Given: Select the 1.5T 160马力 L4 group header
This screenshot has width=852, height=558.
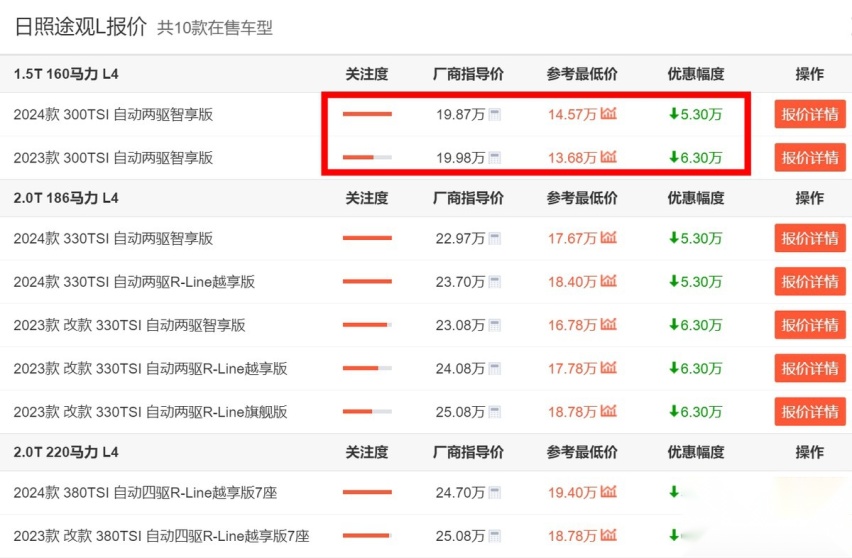Looking at the screenshot, I should click(66, 74).
